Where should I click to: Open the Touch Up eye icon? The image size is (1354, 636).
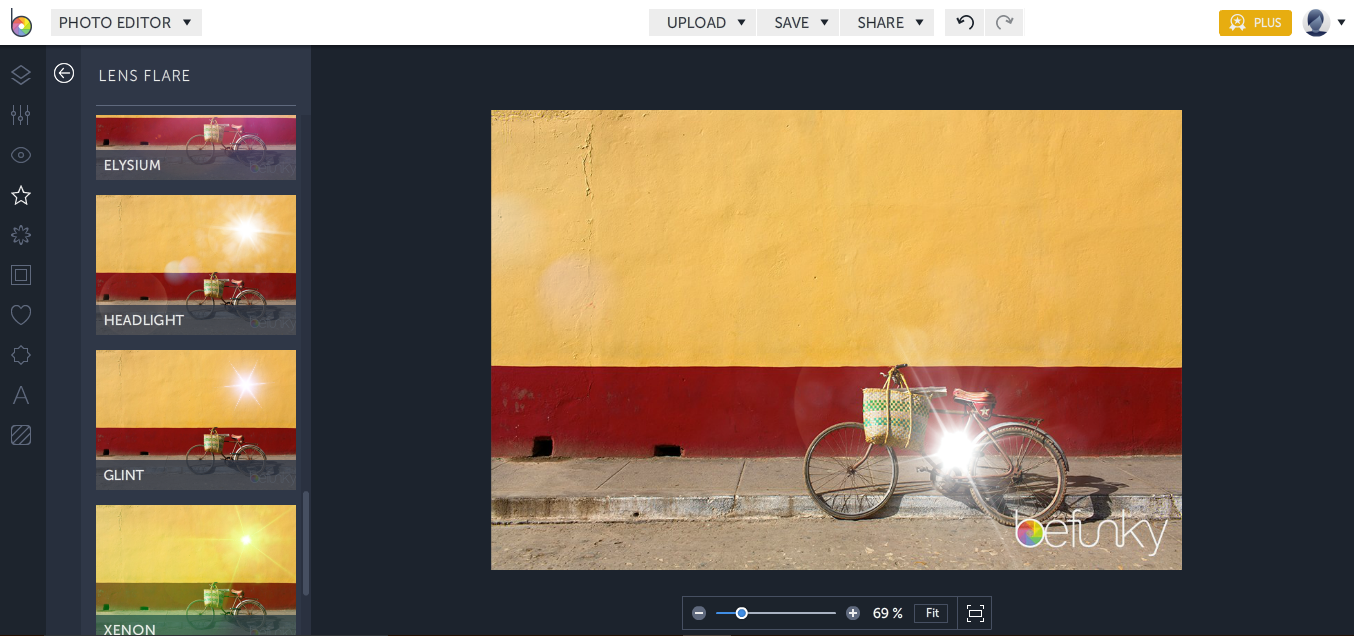tap(21, 155)
